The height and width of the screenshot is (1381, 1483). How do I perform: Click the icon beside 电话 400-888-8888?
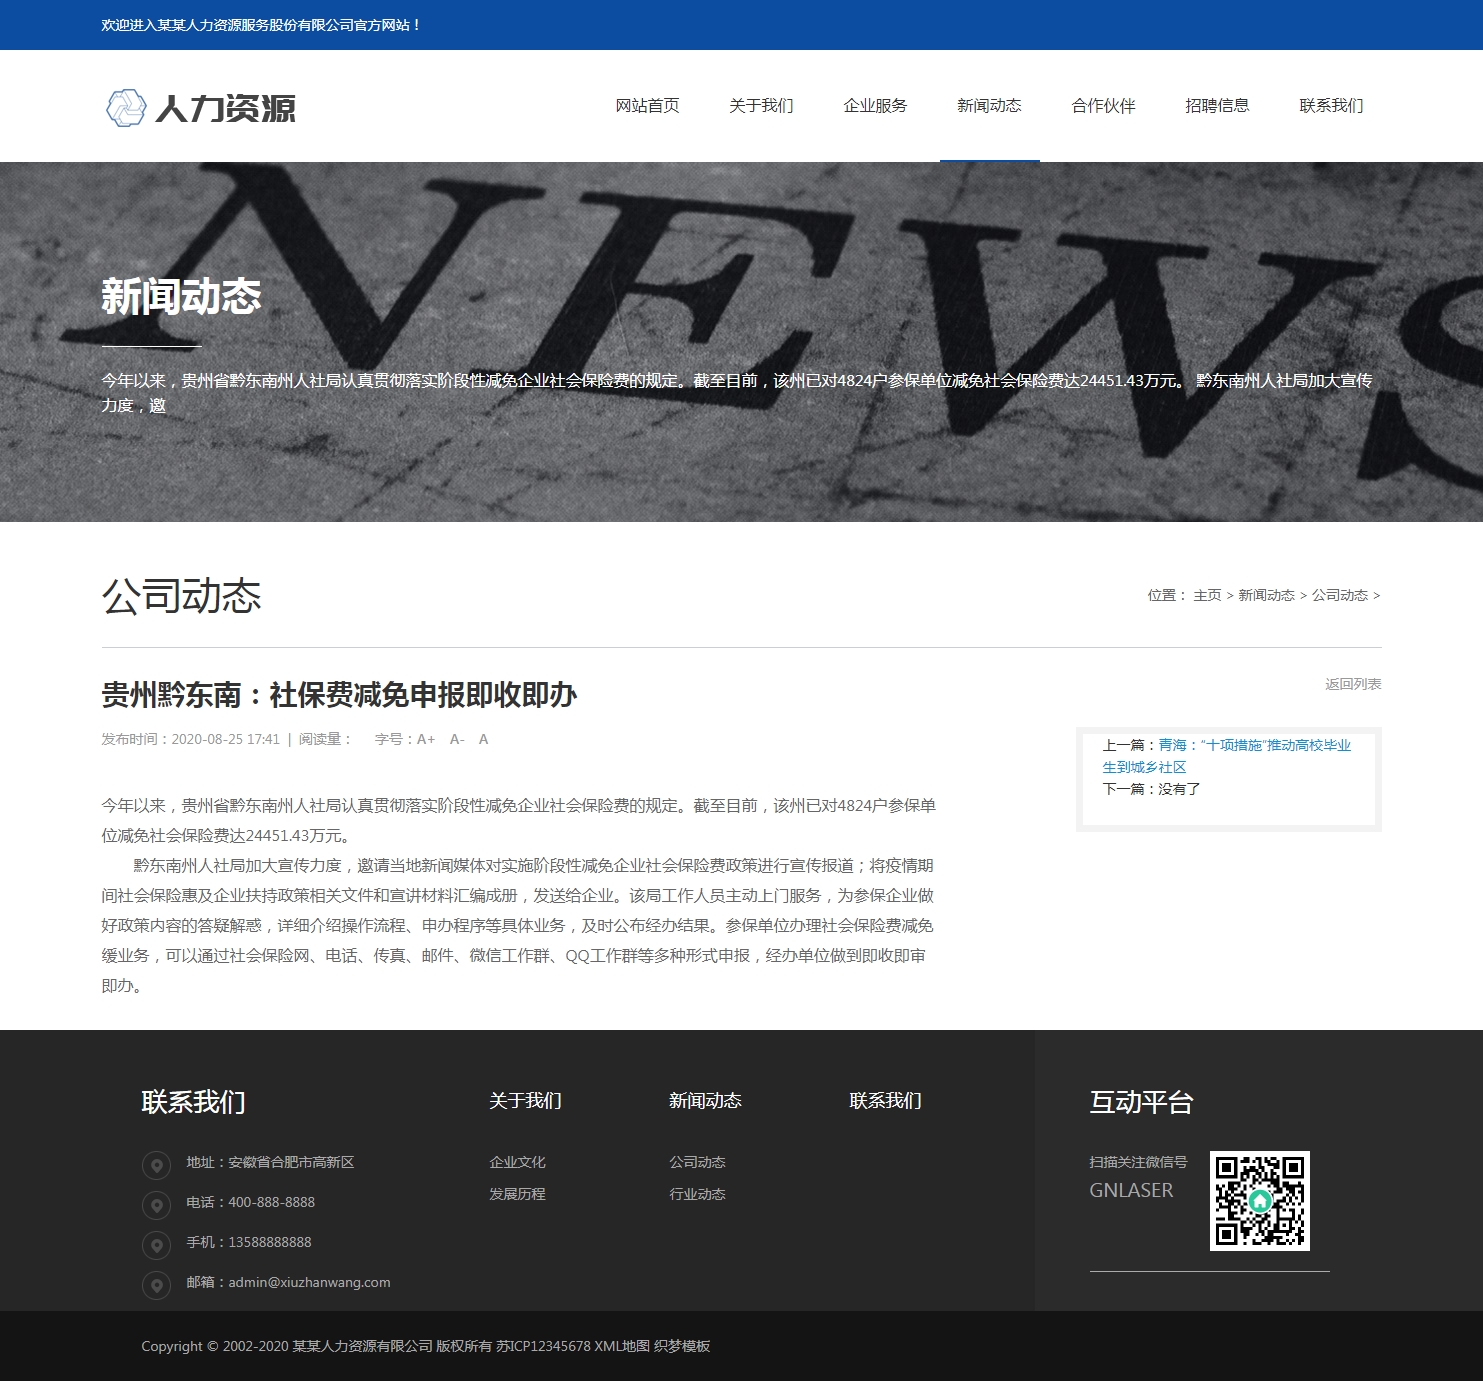pos(156,1205)
